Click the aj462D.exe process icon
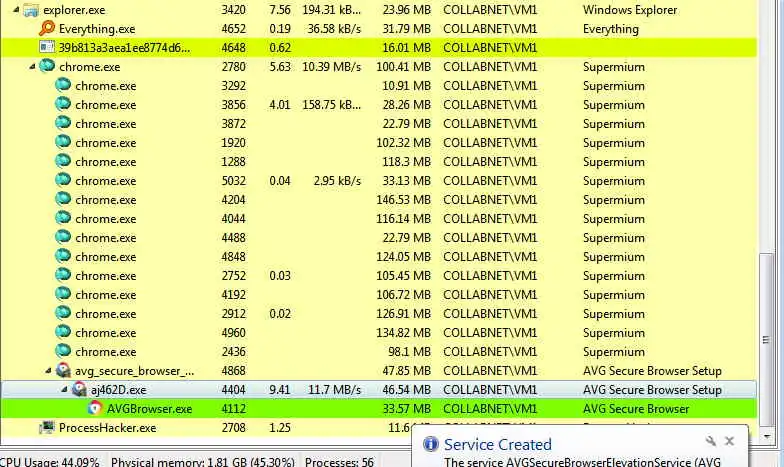 [x=79, y=390]
